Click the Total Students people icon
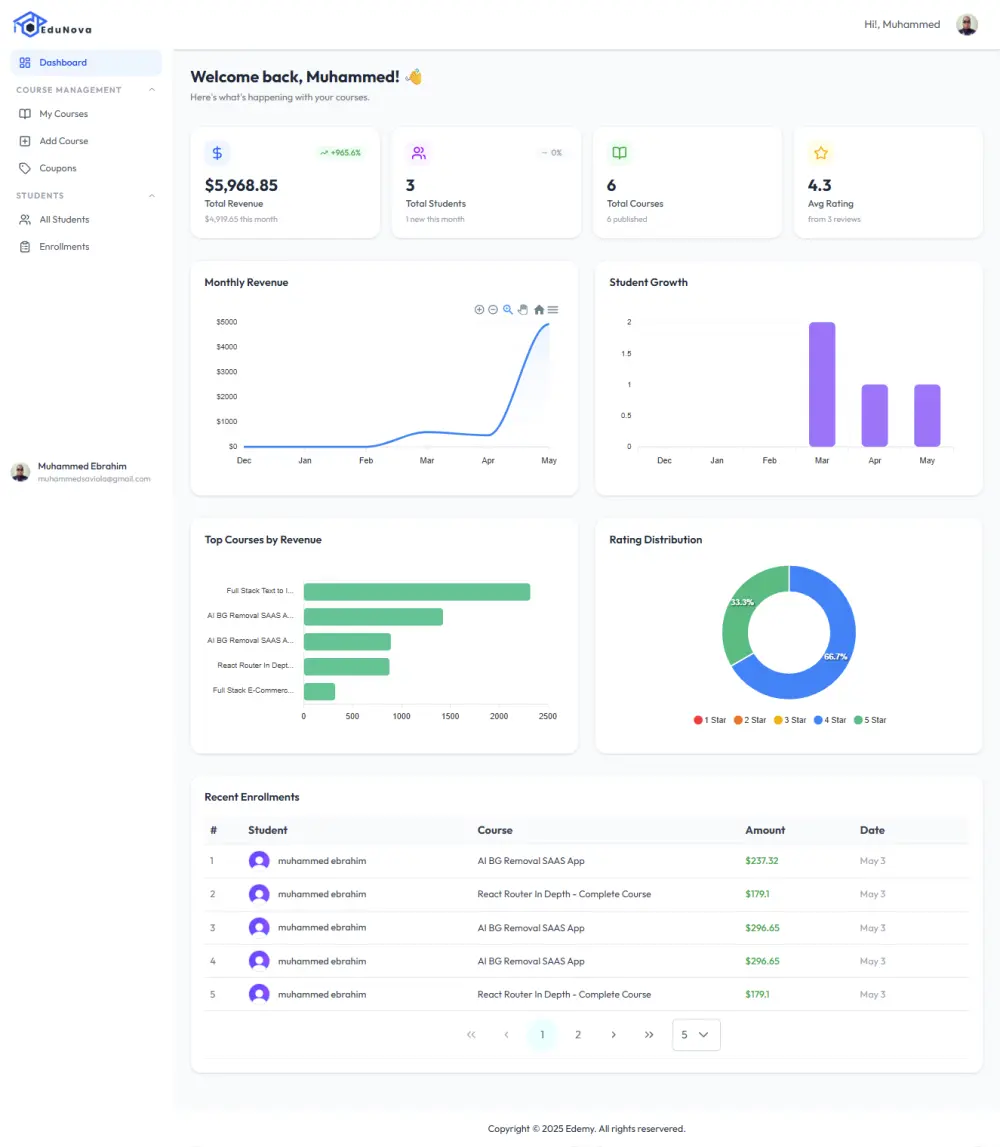This screenshot has height=1147, width=1000. pyautogui.click(x=418, y=153)
